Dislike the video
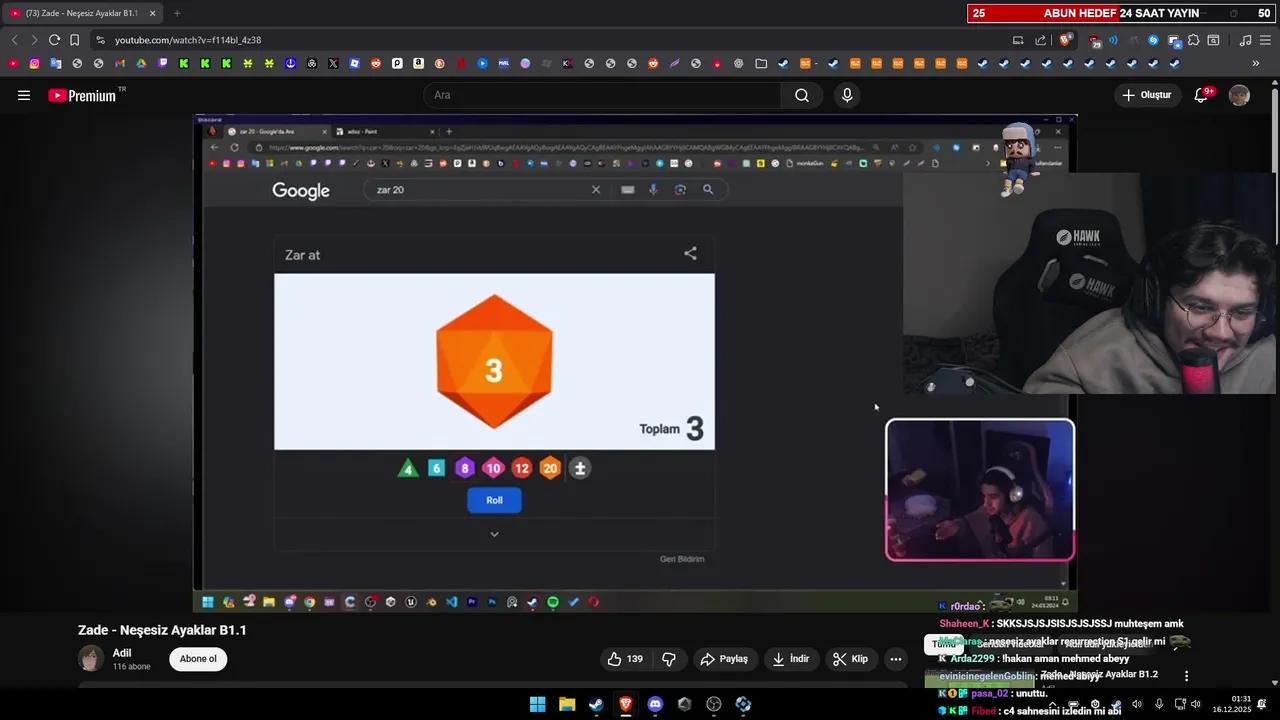This screenshot has height=720, width=1280. [x=669, y=659]
